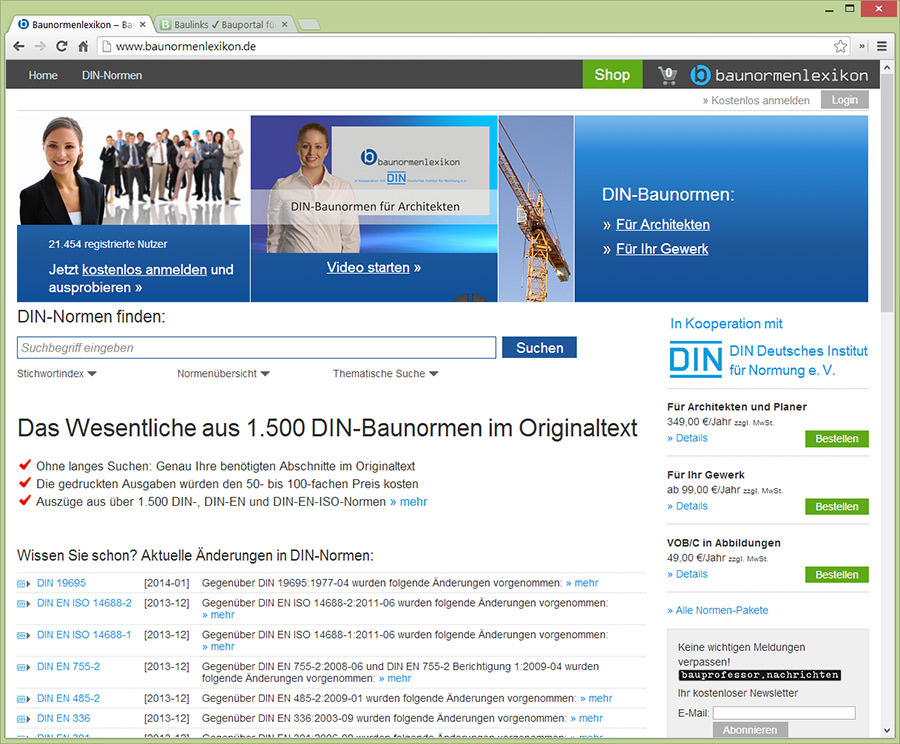The width and height of the screenshot is (900, 744).
Task: Open the browser home page icon
Action: 83,46
